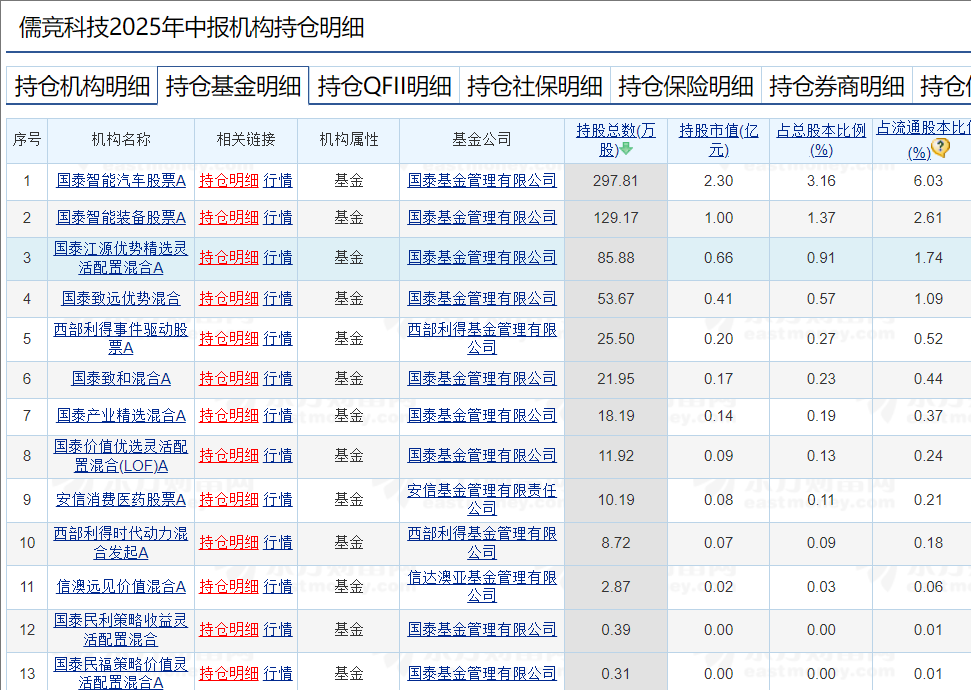Open 西部利得基金管理有限公司 in row 5

482,339
